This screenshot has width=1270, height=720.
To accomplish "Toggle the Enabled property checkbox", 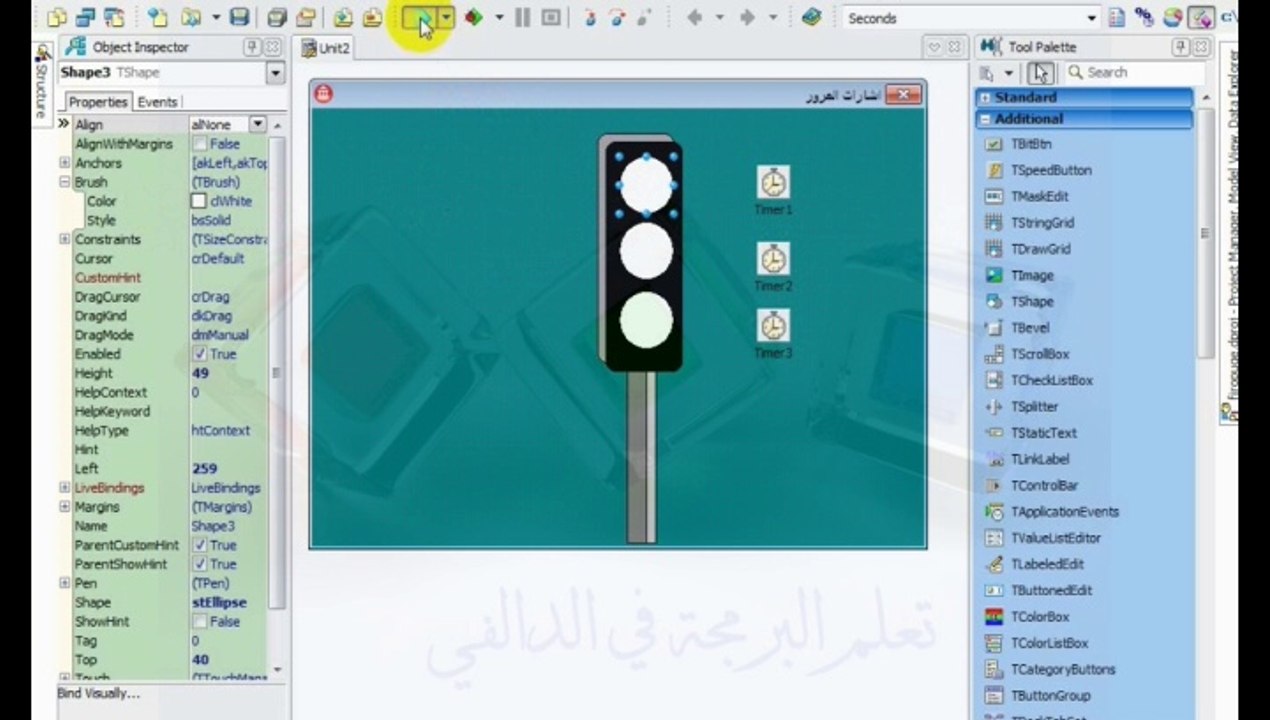I will point(200,354).
